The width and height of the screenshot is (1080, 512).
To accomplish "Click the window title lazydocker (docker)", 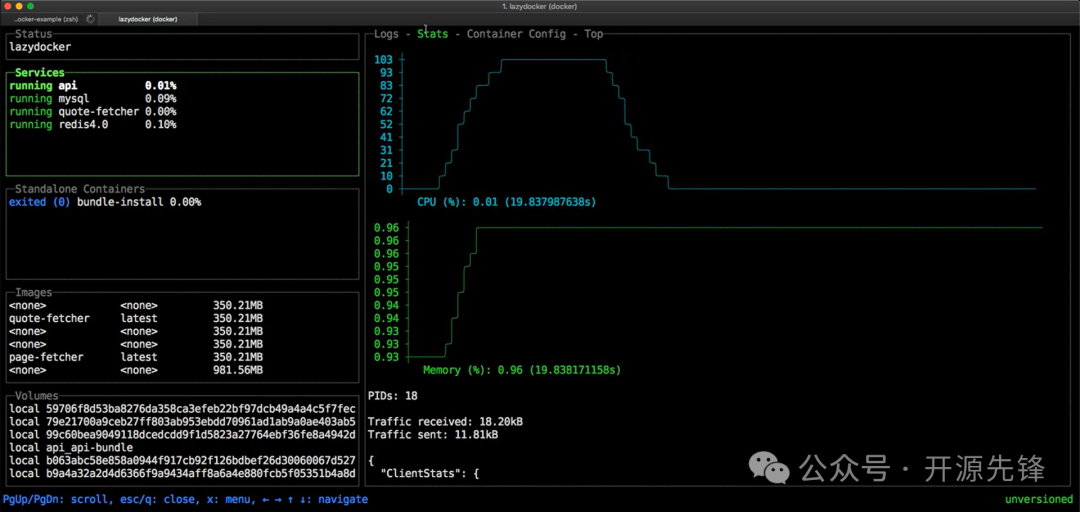I will (x=539, y=6).
